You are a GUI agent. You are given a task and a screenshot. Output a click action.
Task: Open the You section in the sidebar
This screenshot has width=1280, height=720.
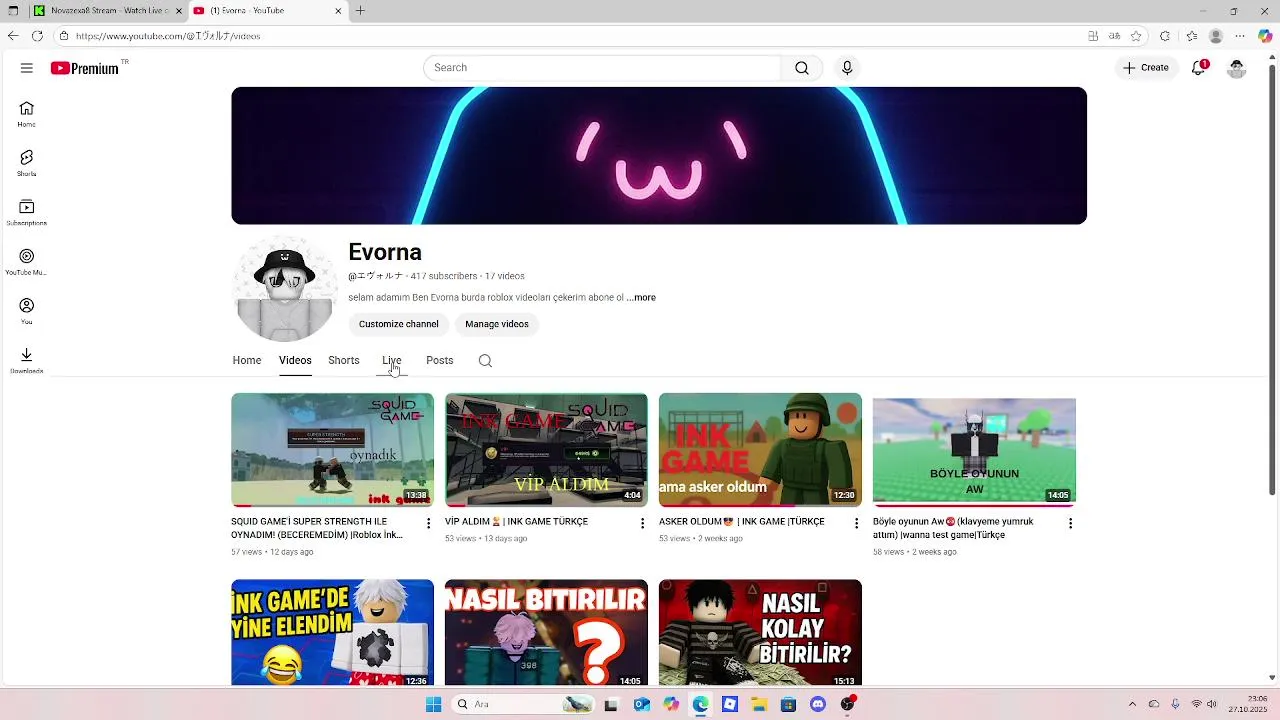coord(27,311)
